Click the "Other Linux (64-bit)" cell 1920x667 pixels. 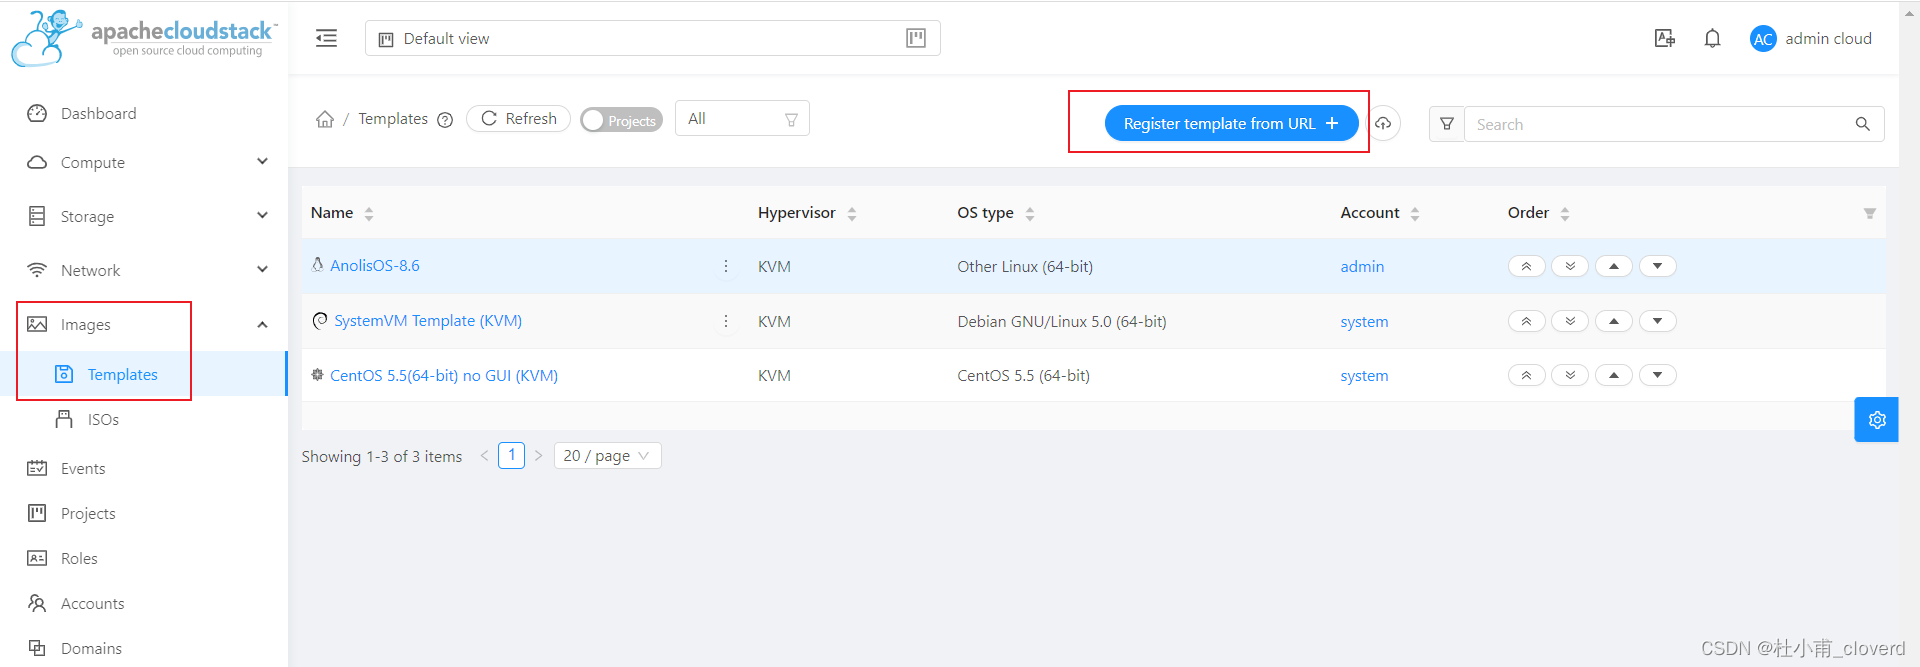[1025, 267]
